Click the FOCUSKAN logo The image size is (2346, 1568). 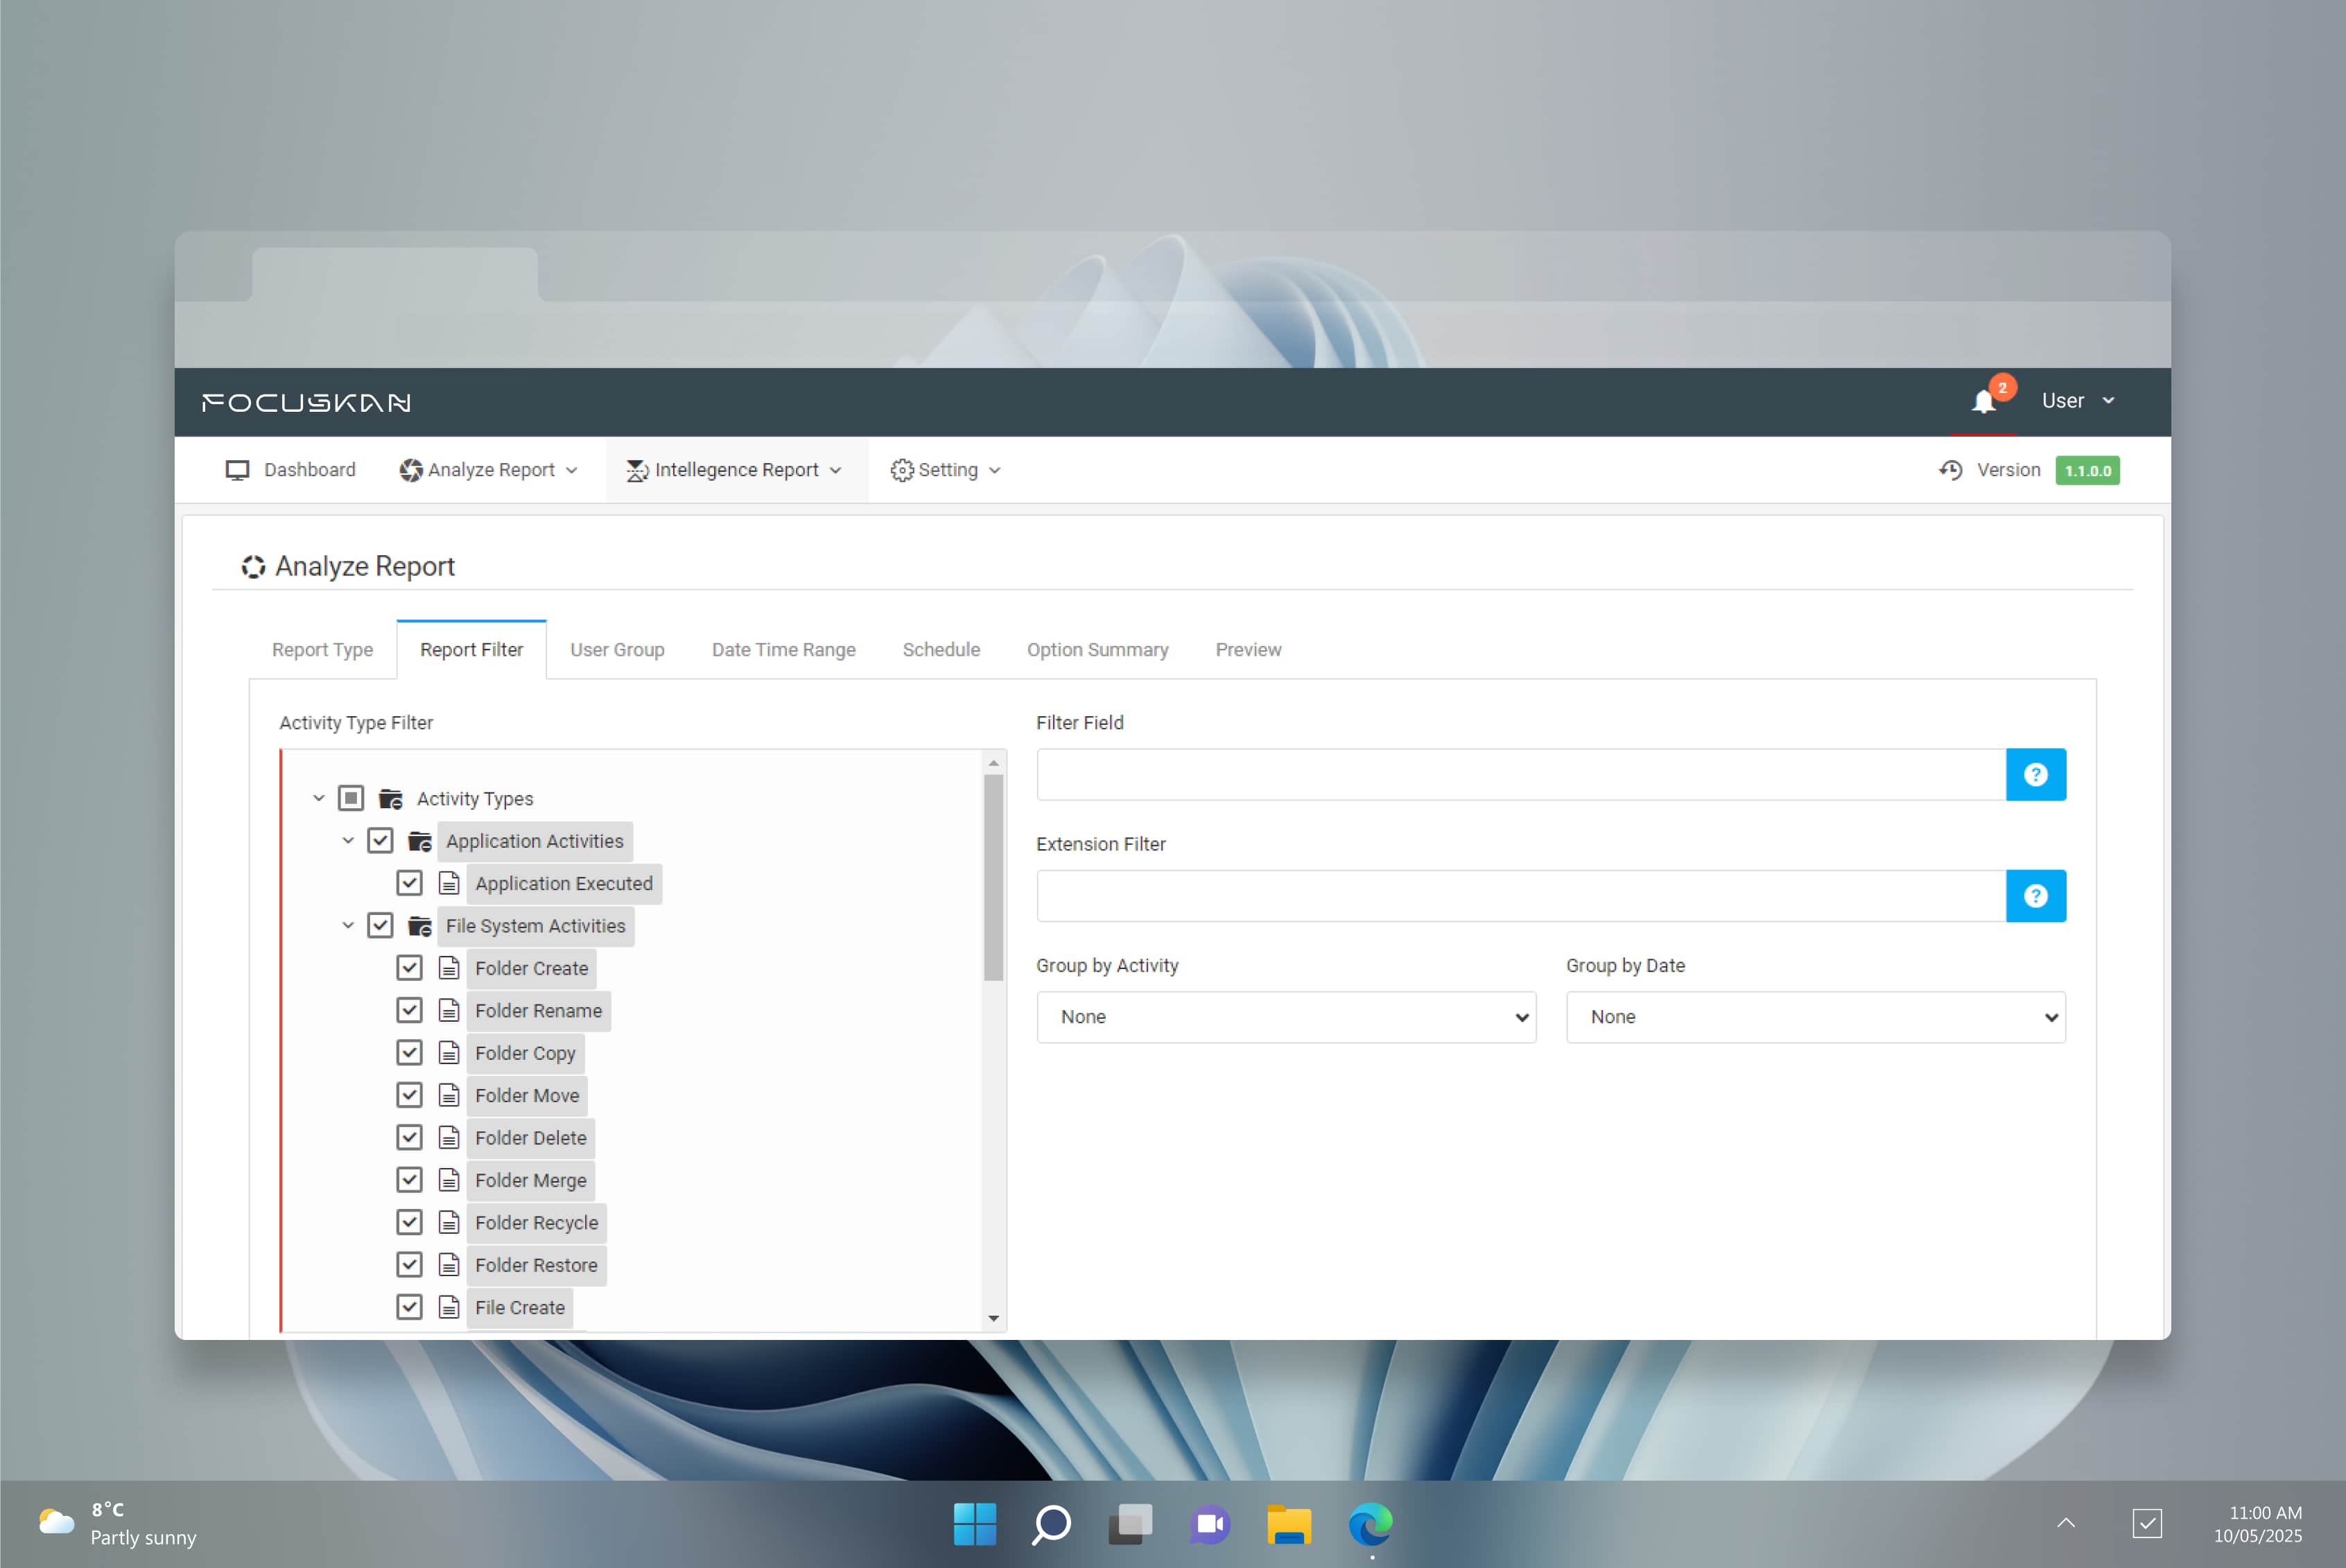(306, 402)
